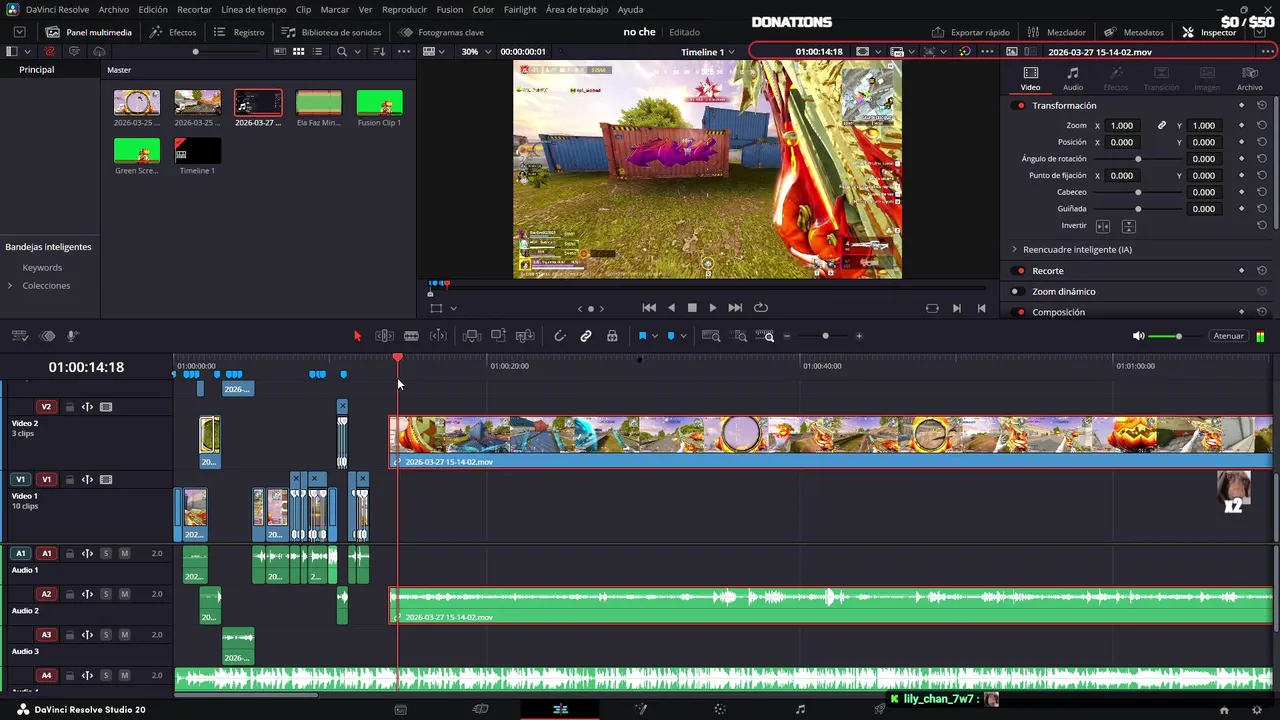This screenshot has width=1280, height=720.
Task: Open timeline view options icon
Action: [20, 336]
